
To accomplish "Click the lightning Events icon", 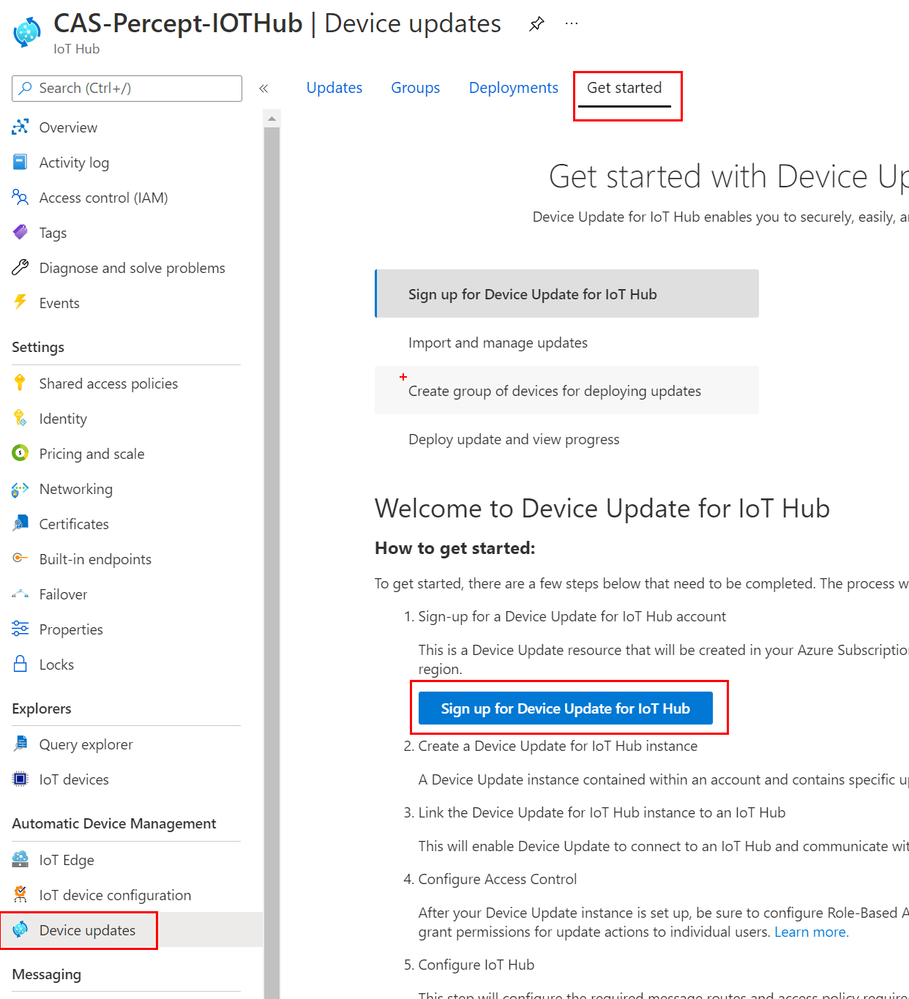I will (x=20, y=302).
